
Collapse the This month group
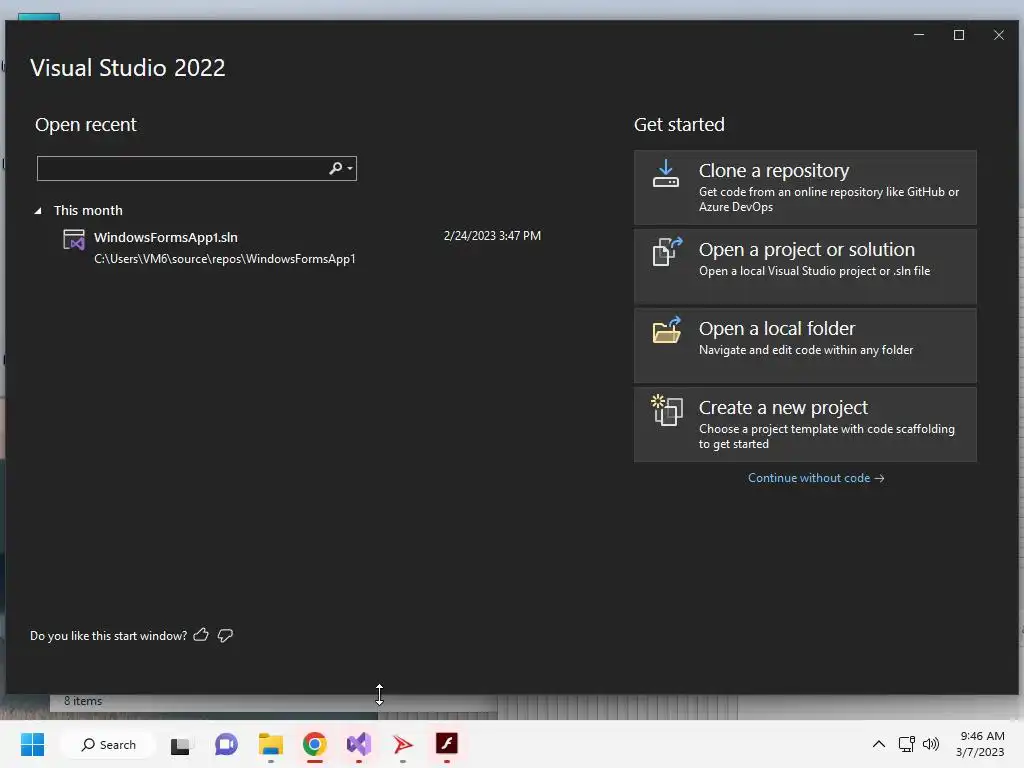[38, 211]
